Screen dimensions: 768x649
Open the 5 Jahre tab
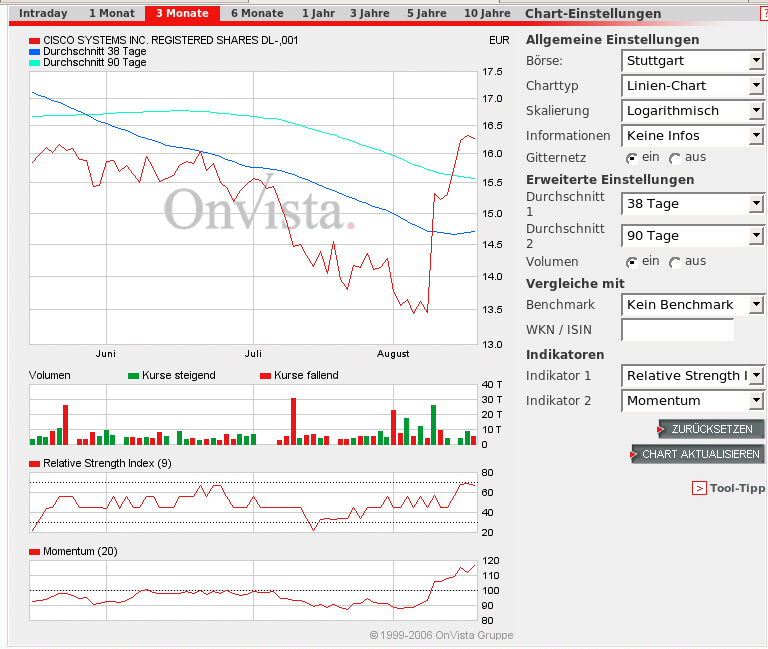click(x=427, y=13)
